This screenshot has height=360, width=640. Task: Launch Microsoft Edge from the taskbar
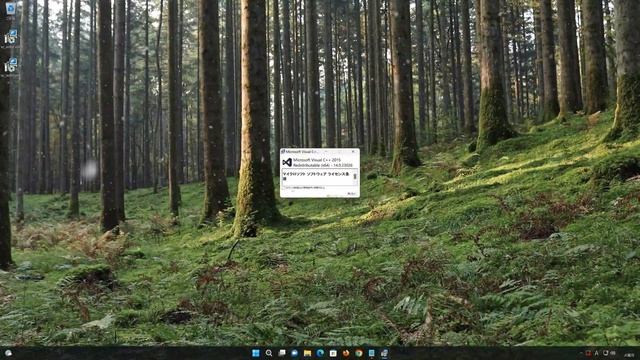320,353
